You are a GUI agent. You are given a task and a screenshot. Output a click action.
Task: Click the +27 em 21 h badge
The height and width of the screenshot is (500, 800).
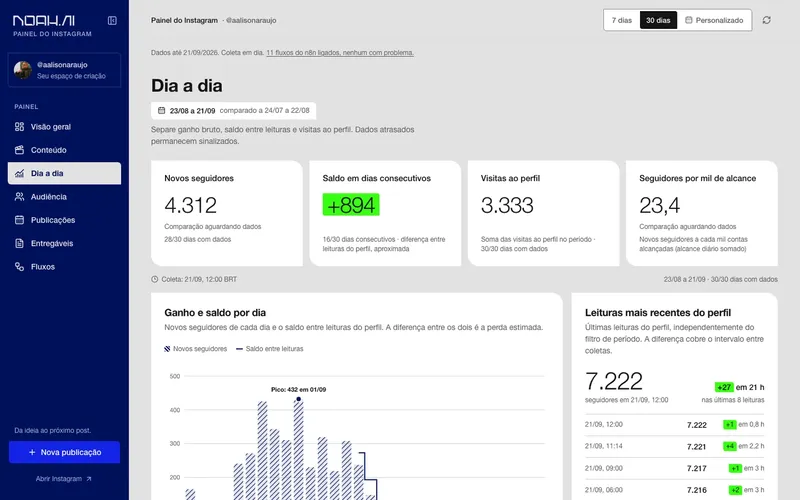(x=739, y=387)
